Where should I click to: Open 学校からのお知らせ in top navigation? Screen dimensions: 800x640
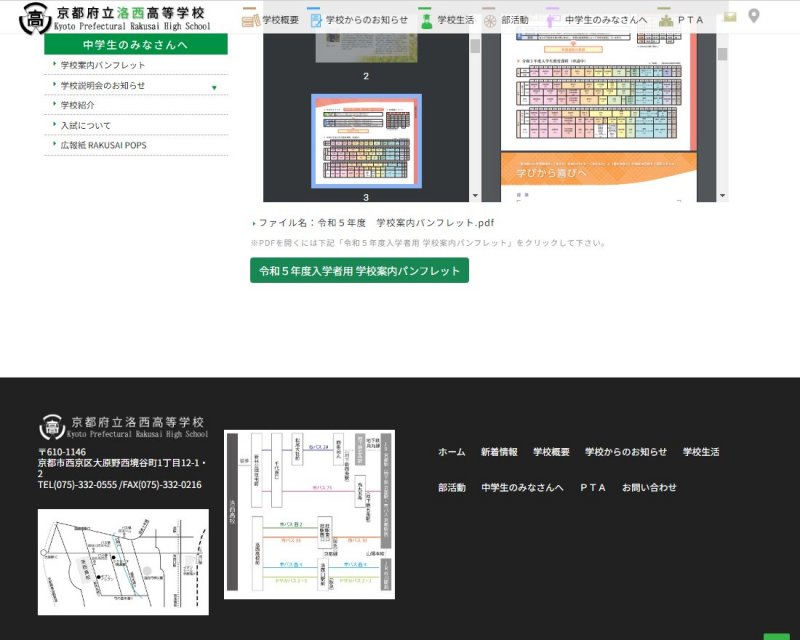358,20
